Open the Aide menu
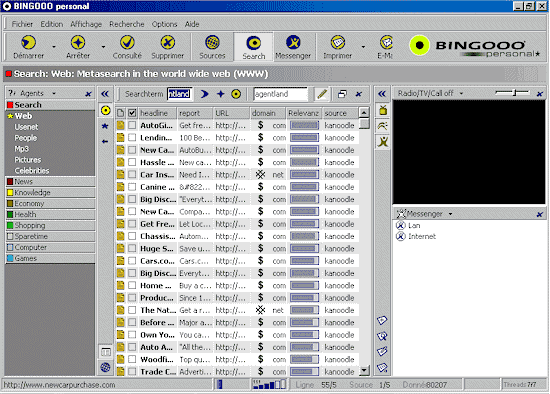Viewport: 550px width, 394px height. (192, 24)
